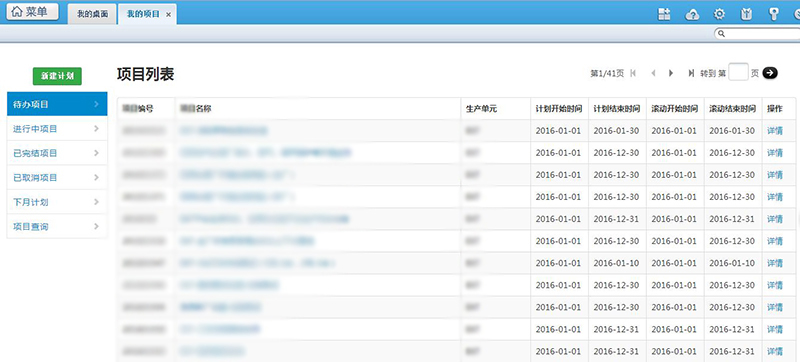Click the 计划结束时间 column header
Viewport: 800px width, 362px height.
pos(617,109)
